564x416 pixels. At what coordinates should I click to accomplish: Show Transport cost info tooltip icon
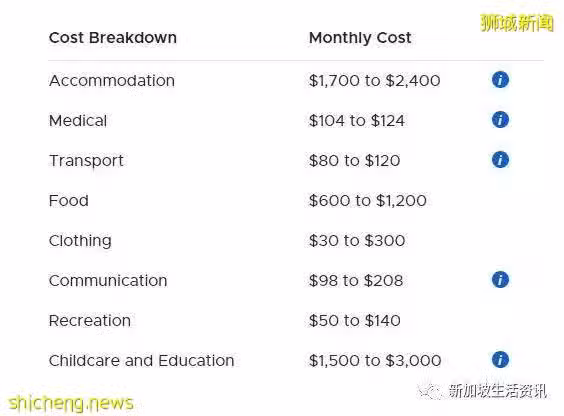pos(500,160)
